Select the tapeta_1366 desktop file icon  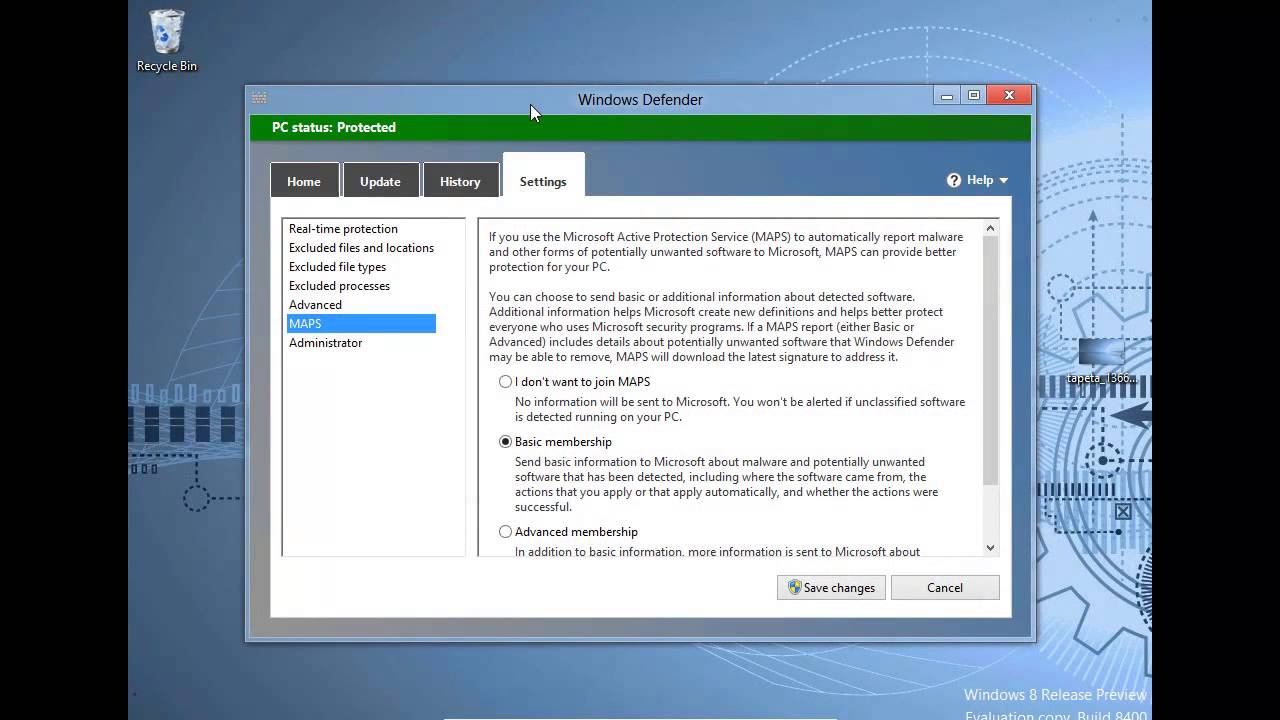1101,361
